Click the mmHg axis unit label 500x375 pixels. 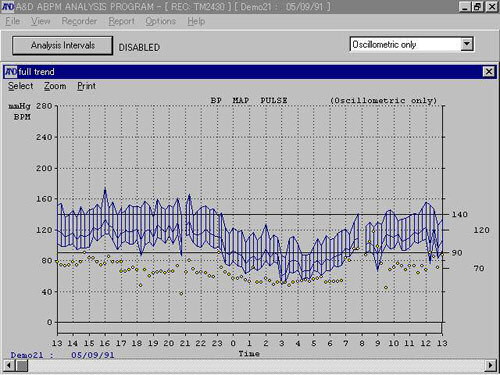19,106
